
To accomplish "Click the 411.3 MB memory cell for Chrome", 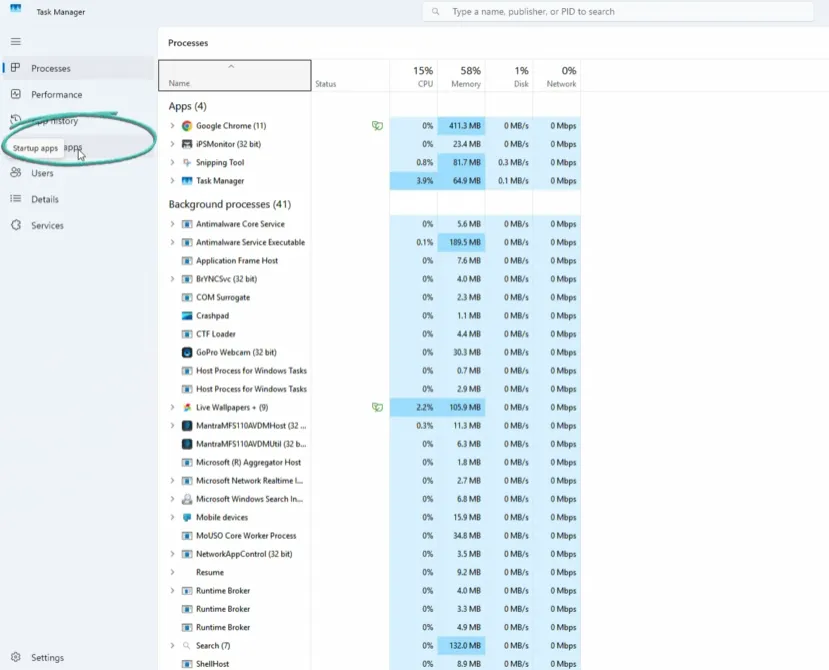I will [461, 126].
